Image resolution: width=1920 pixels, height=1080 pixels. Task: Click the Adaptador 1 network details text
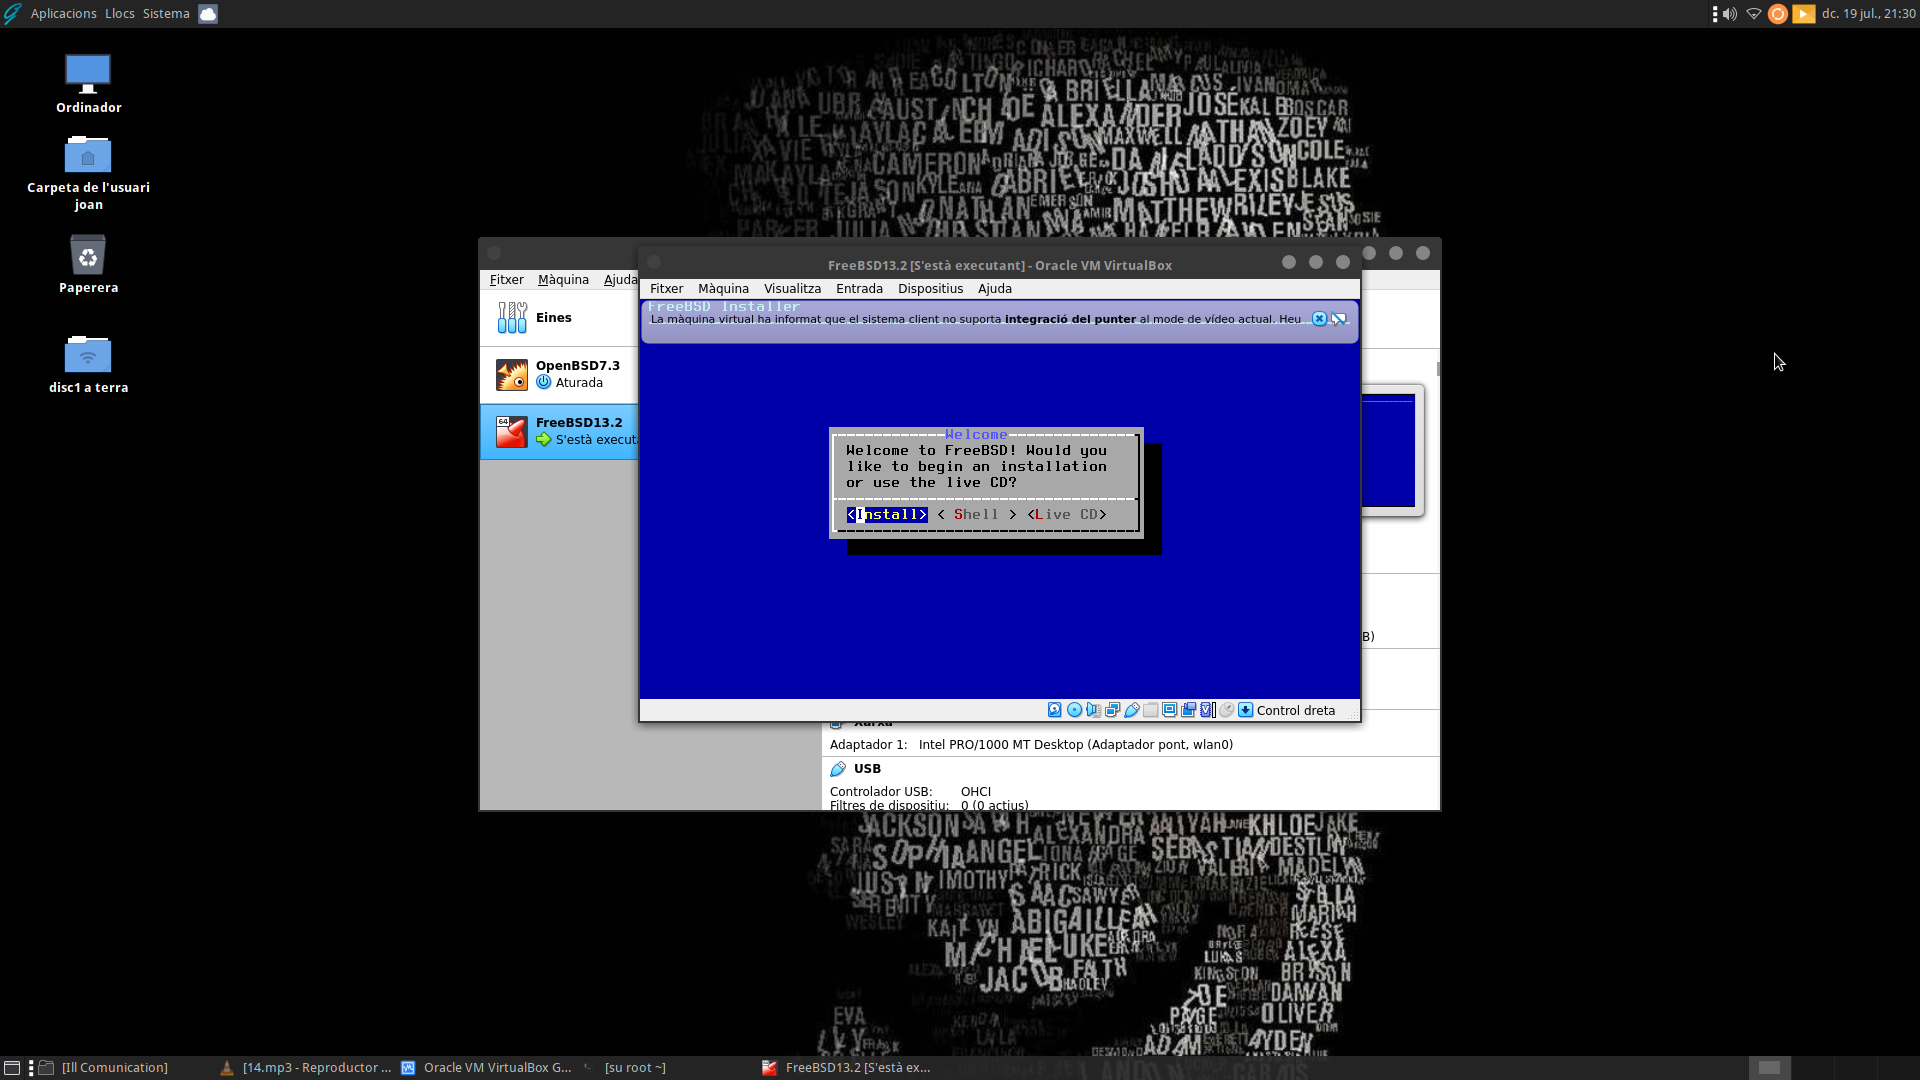coord(1031,745)
